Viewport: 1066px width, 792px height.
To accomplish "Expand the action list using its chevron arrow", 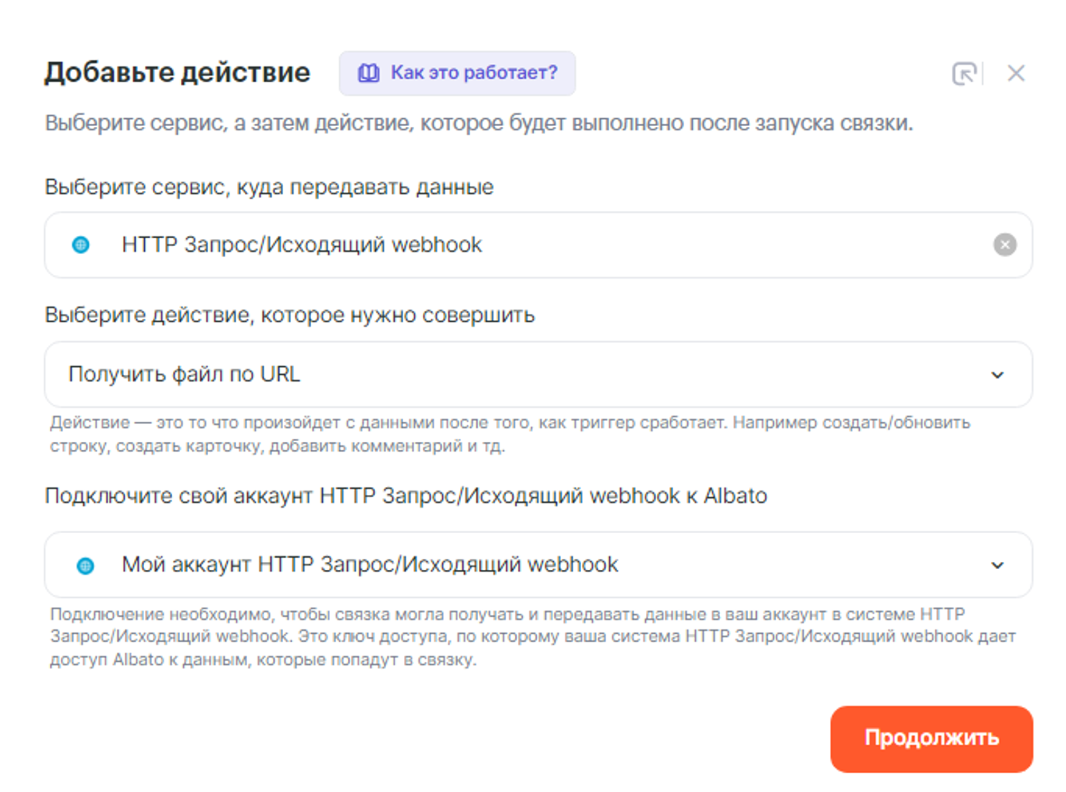I will tap(997, 375).
